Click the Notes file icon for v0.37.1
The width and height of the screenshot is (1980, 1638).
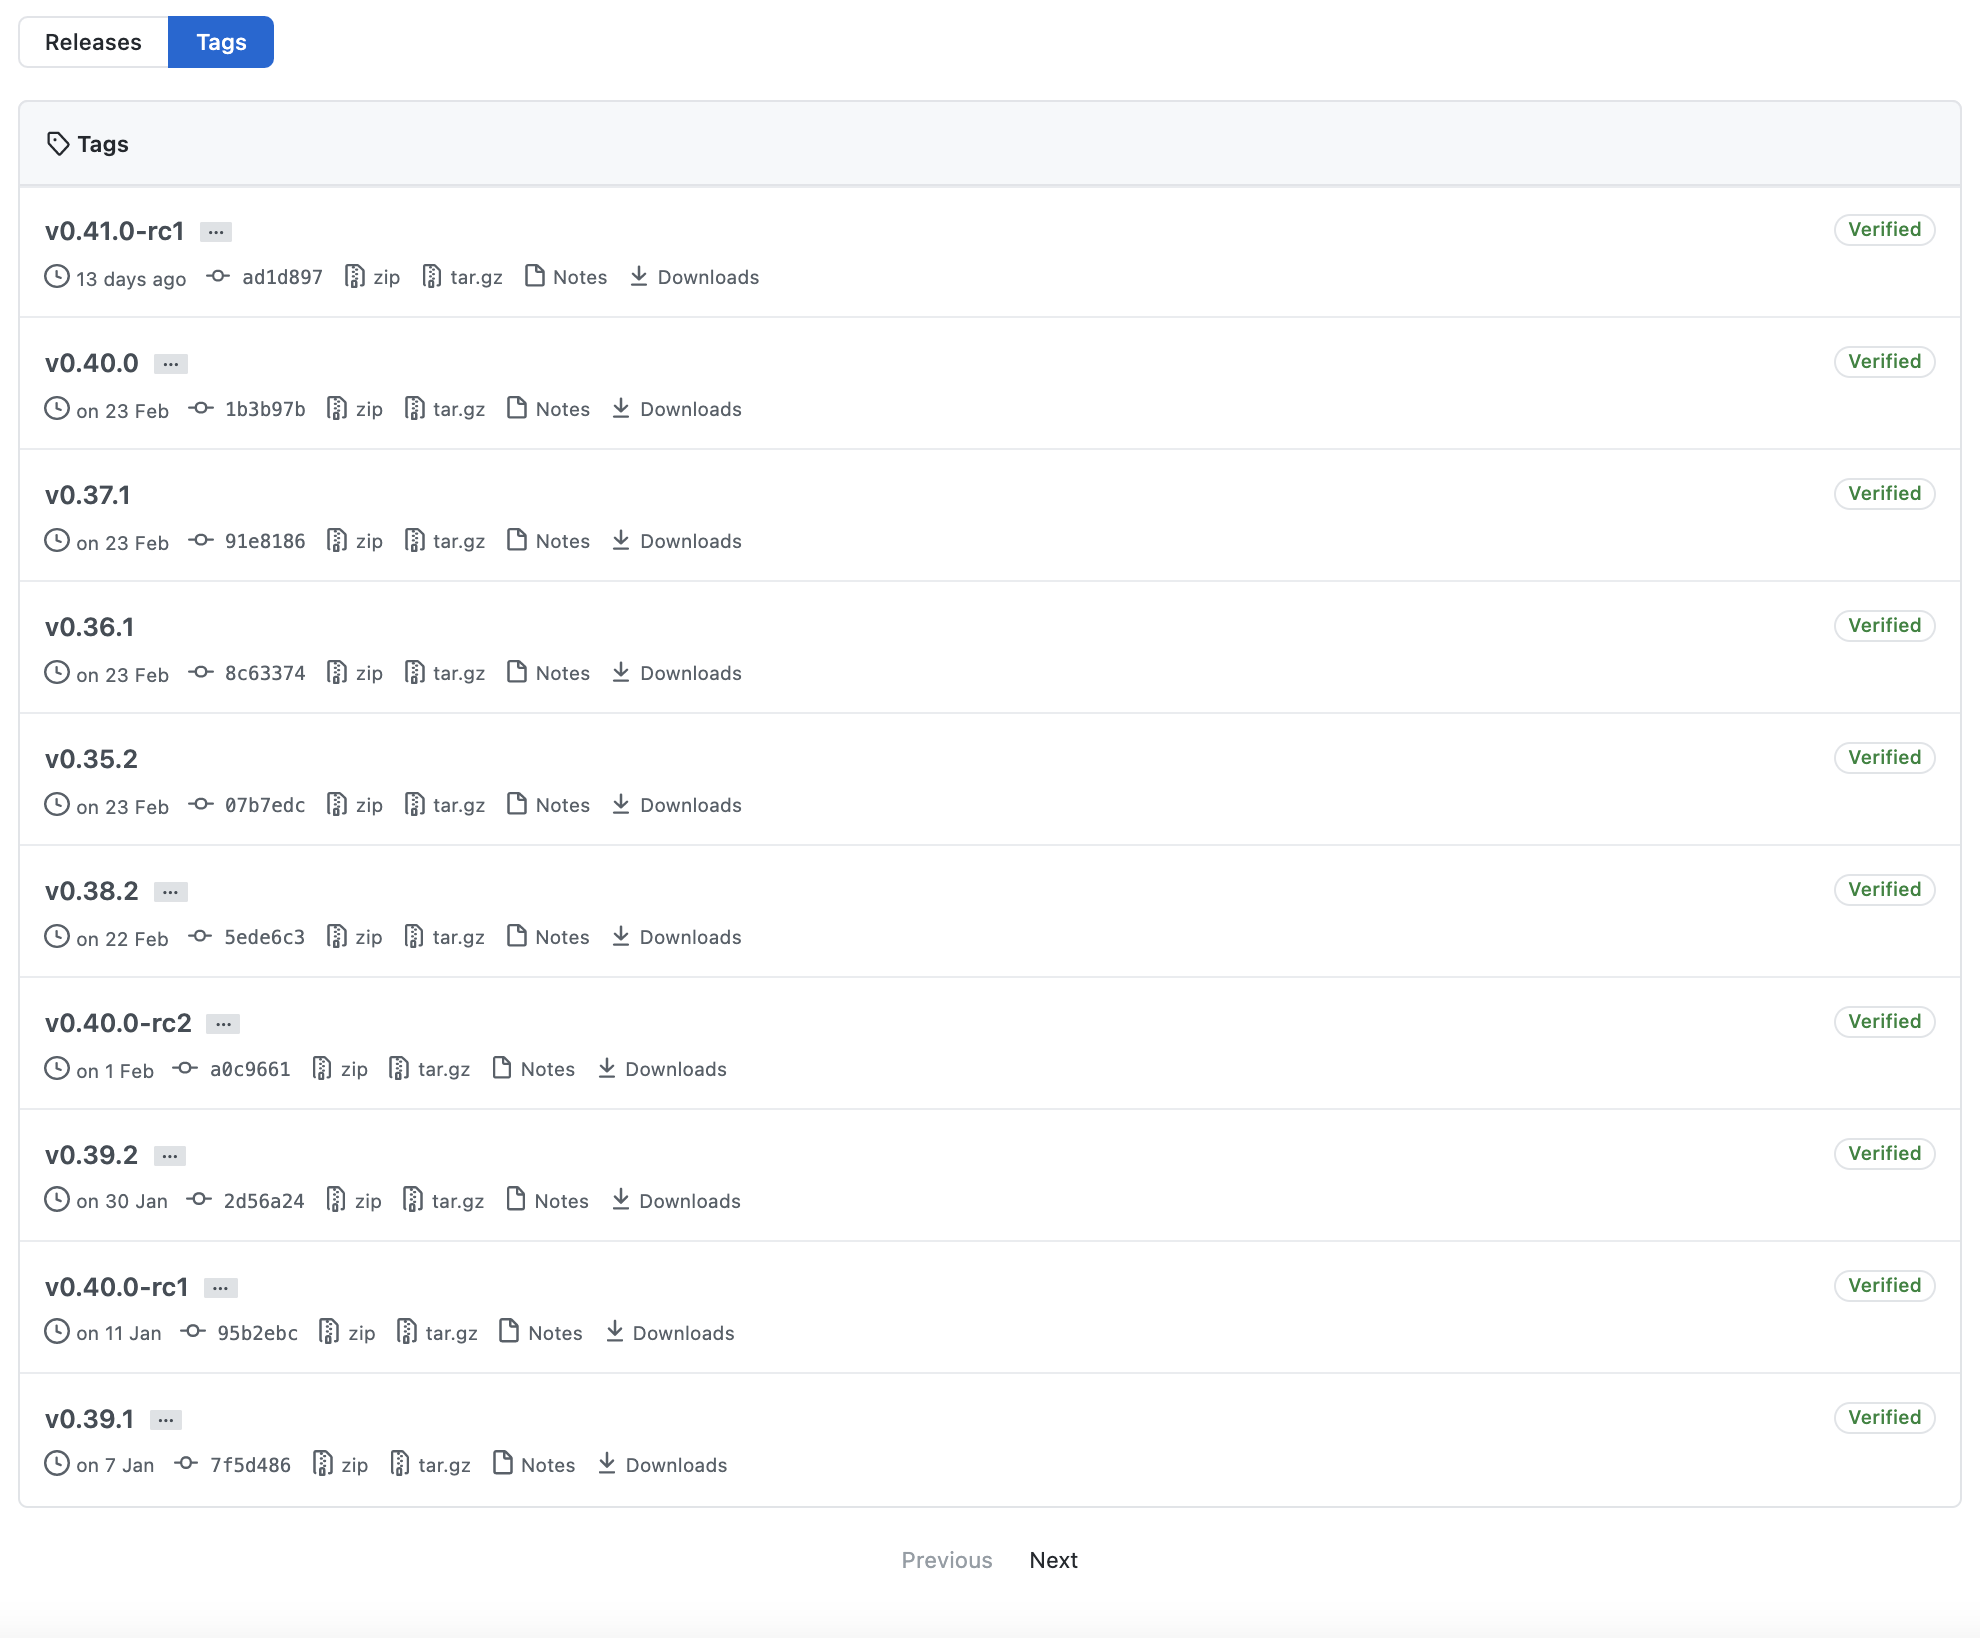517,541
